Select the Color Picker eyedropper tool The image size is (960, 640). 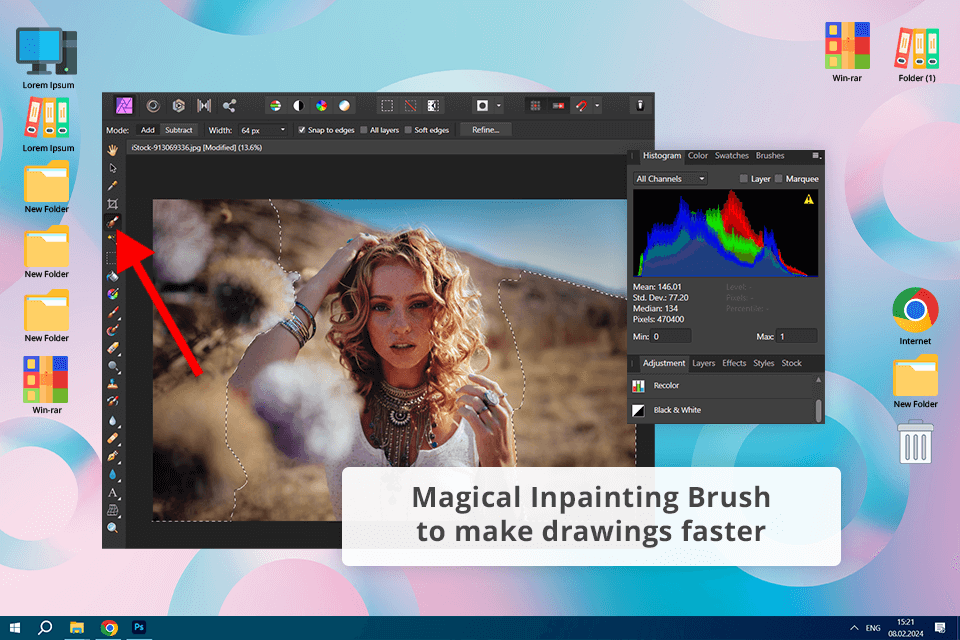(113, 186)
